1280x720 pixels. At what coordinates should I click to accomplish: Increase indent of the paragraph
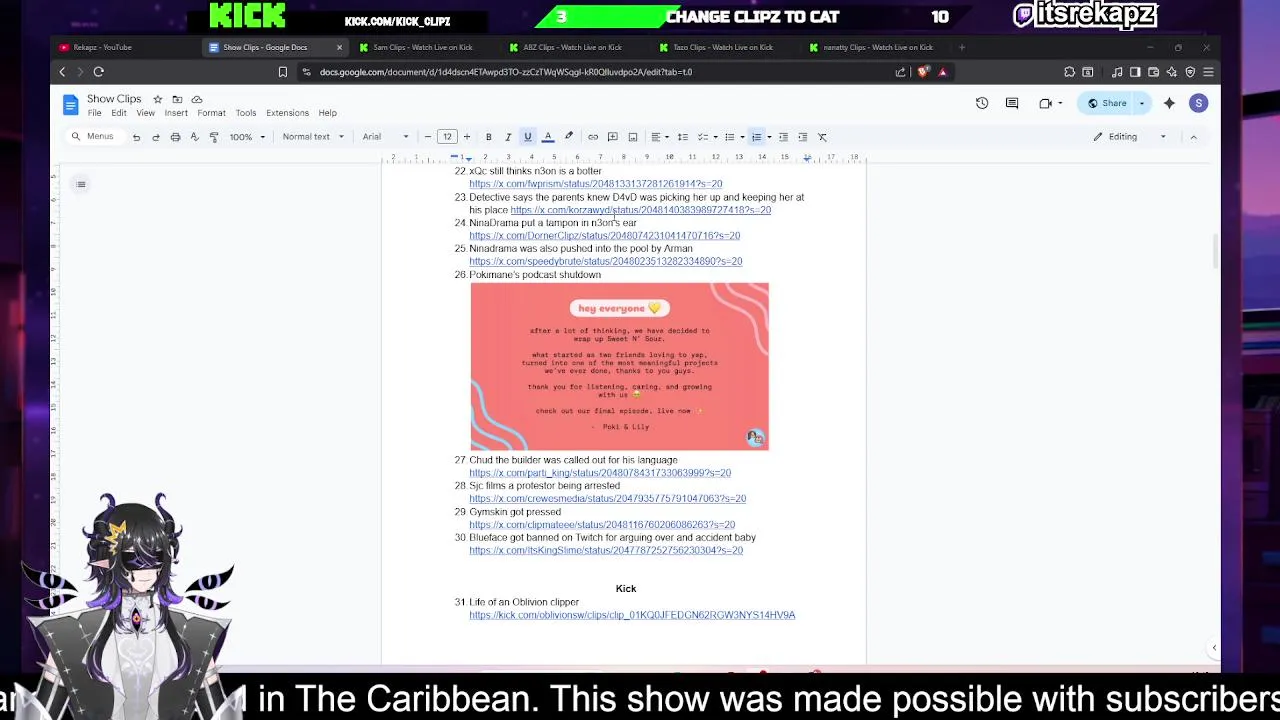[802, 137]
